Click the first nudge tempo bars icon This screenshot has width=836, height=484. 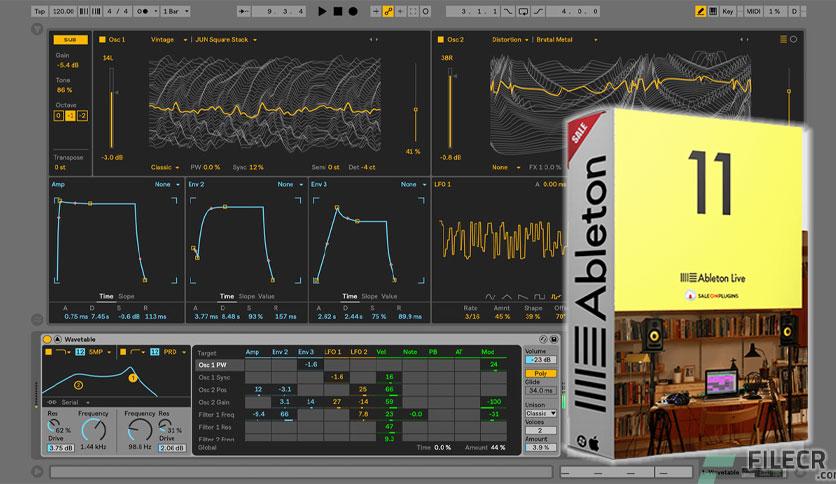tap(84, 11)
